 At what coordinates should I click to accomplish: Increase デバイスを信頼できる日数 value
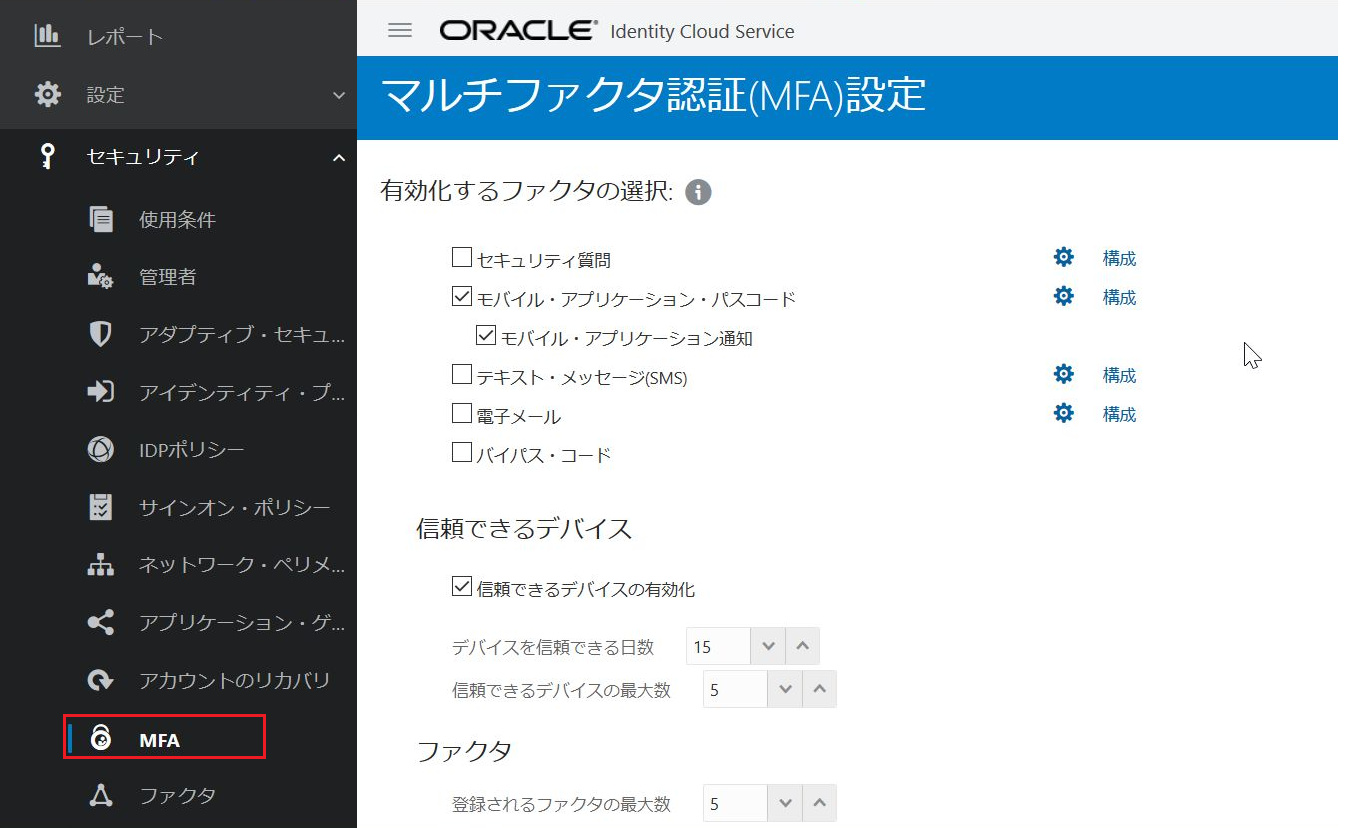(x=802, y=646)
